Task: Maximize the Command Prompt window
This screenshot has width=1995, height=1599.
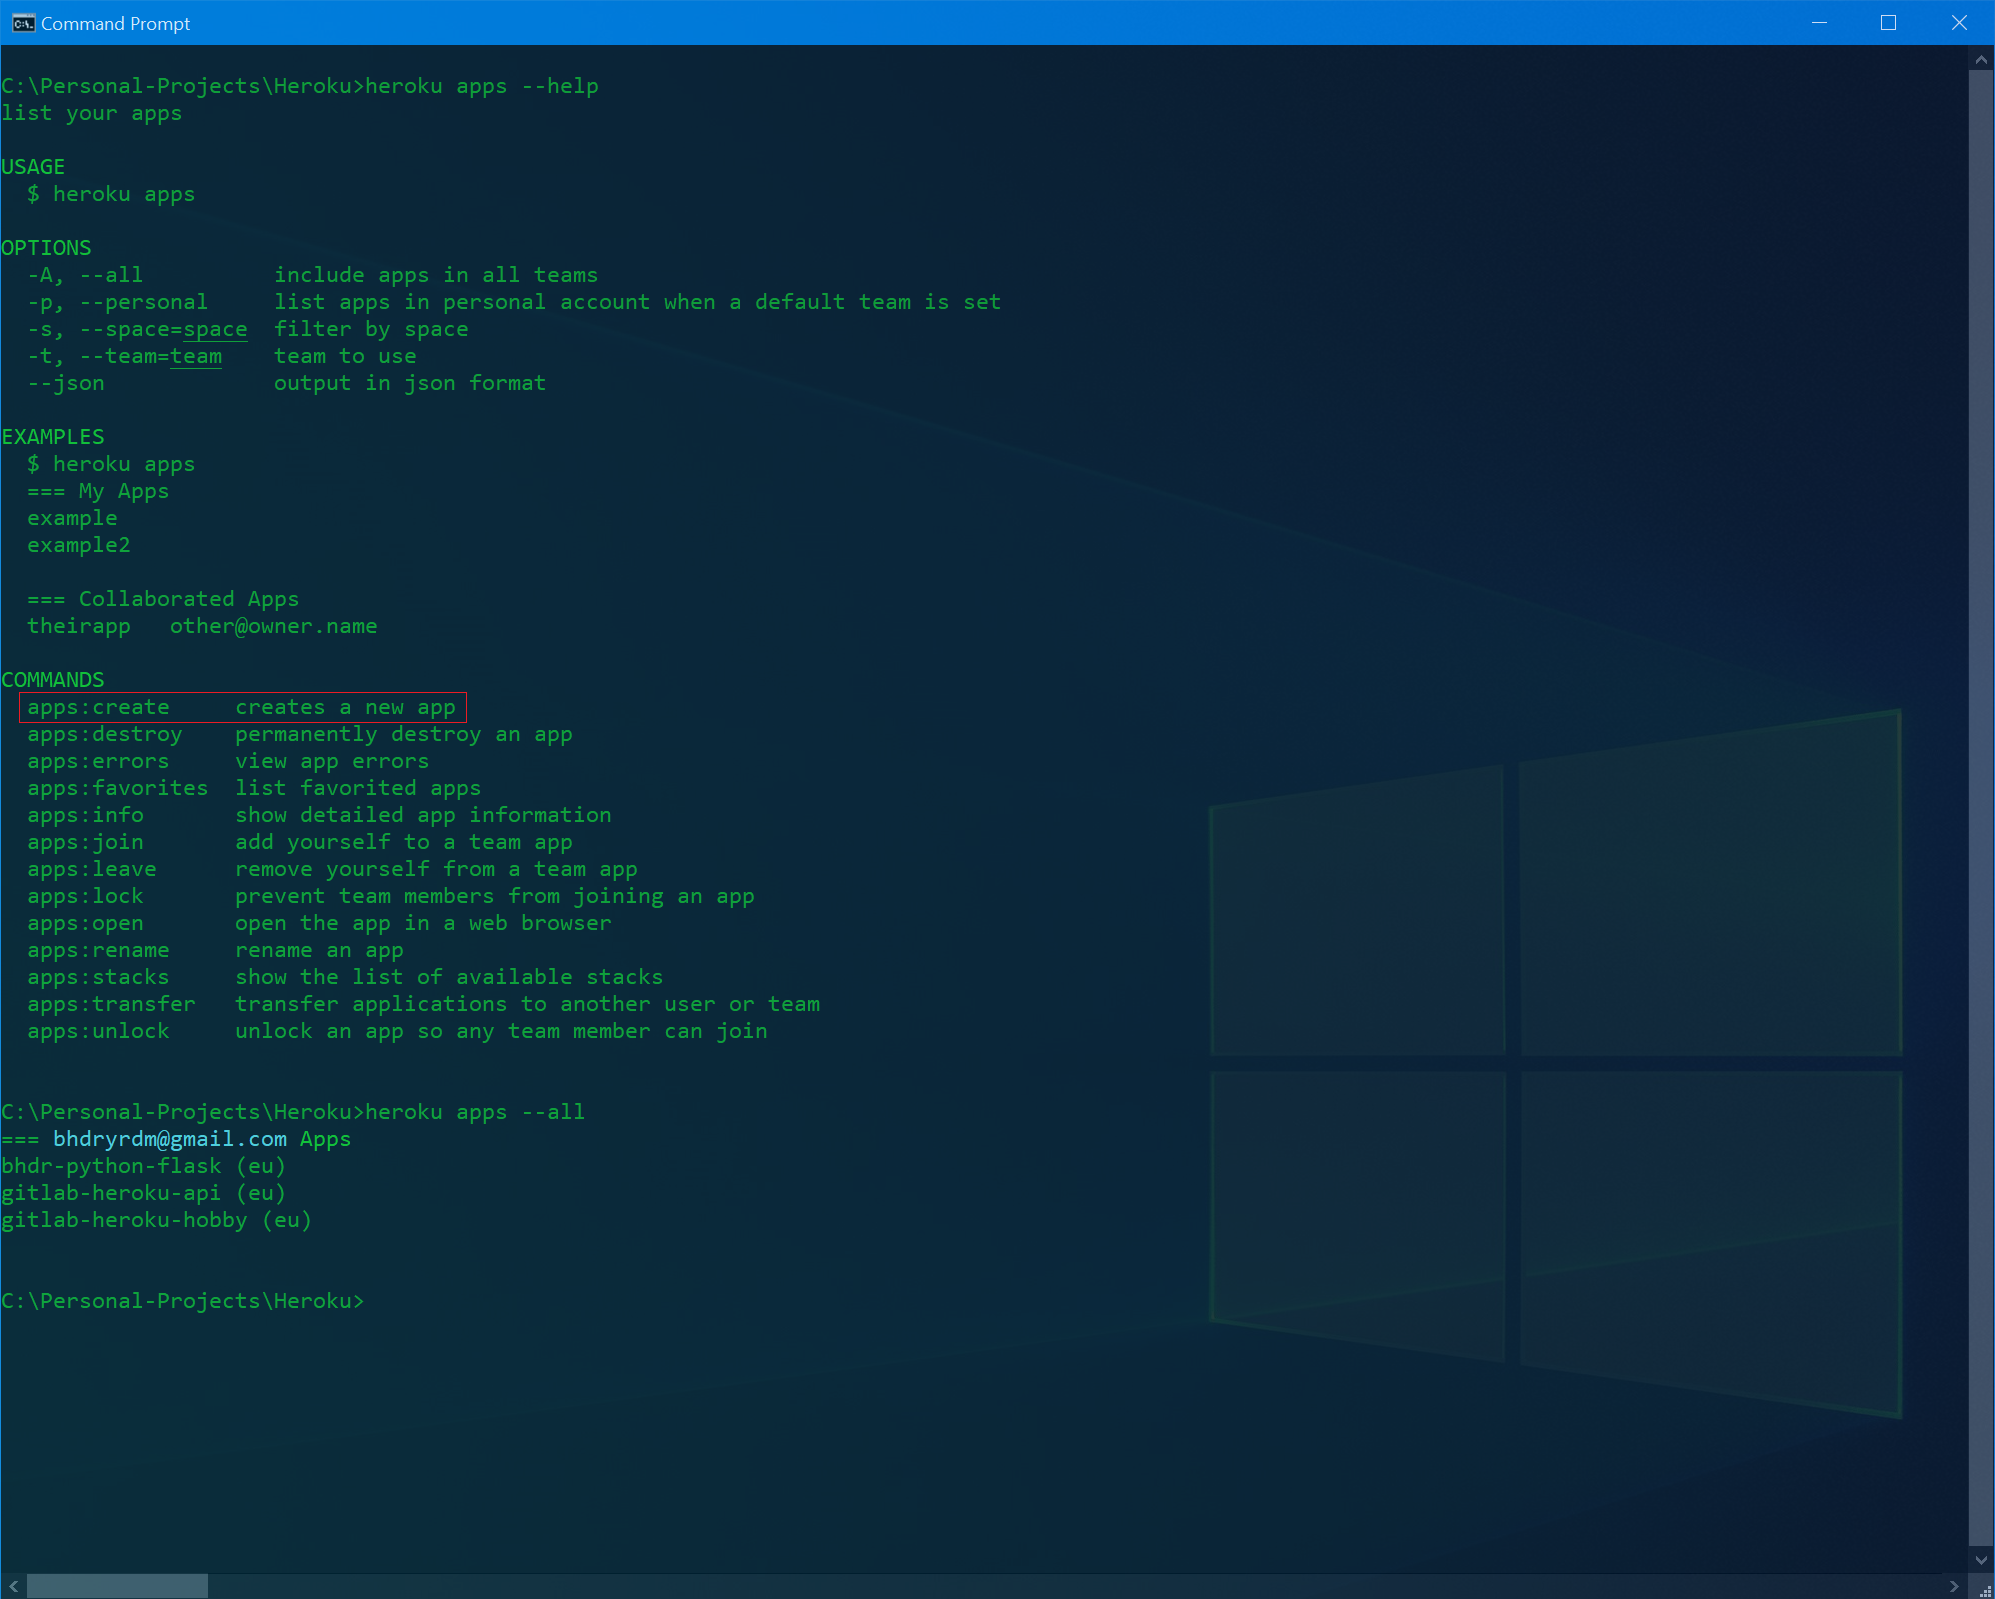Action: click(1888, 23)
